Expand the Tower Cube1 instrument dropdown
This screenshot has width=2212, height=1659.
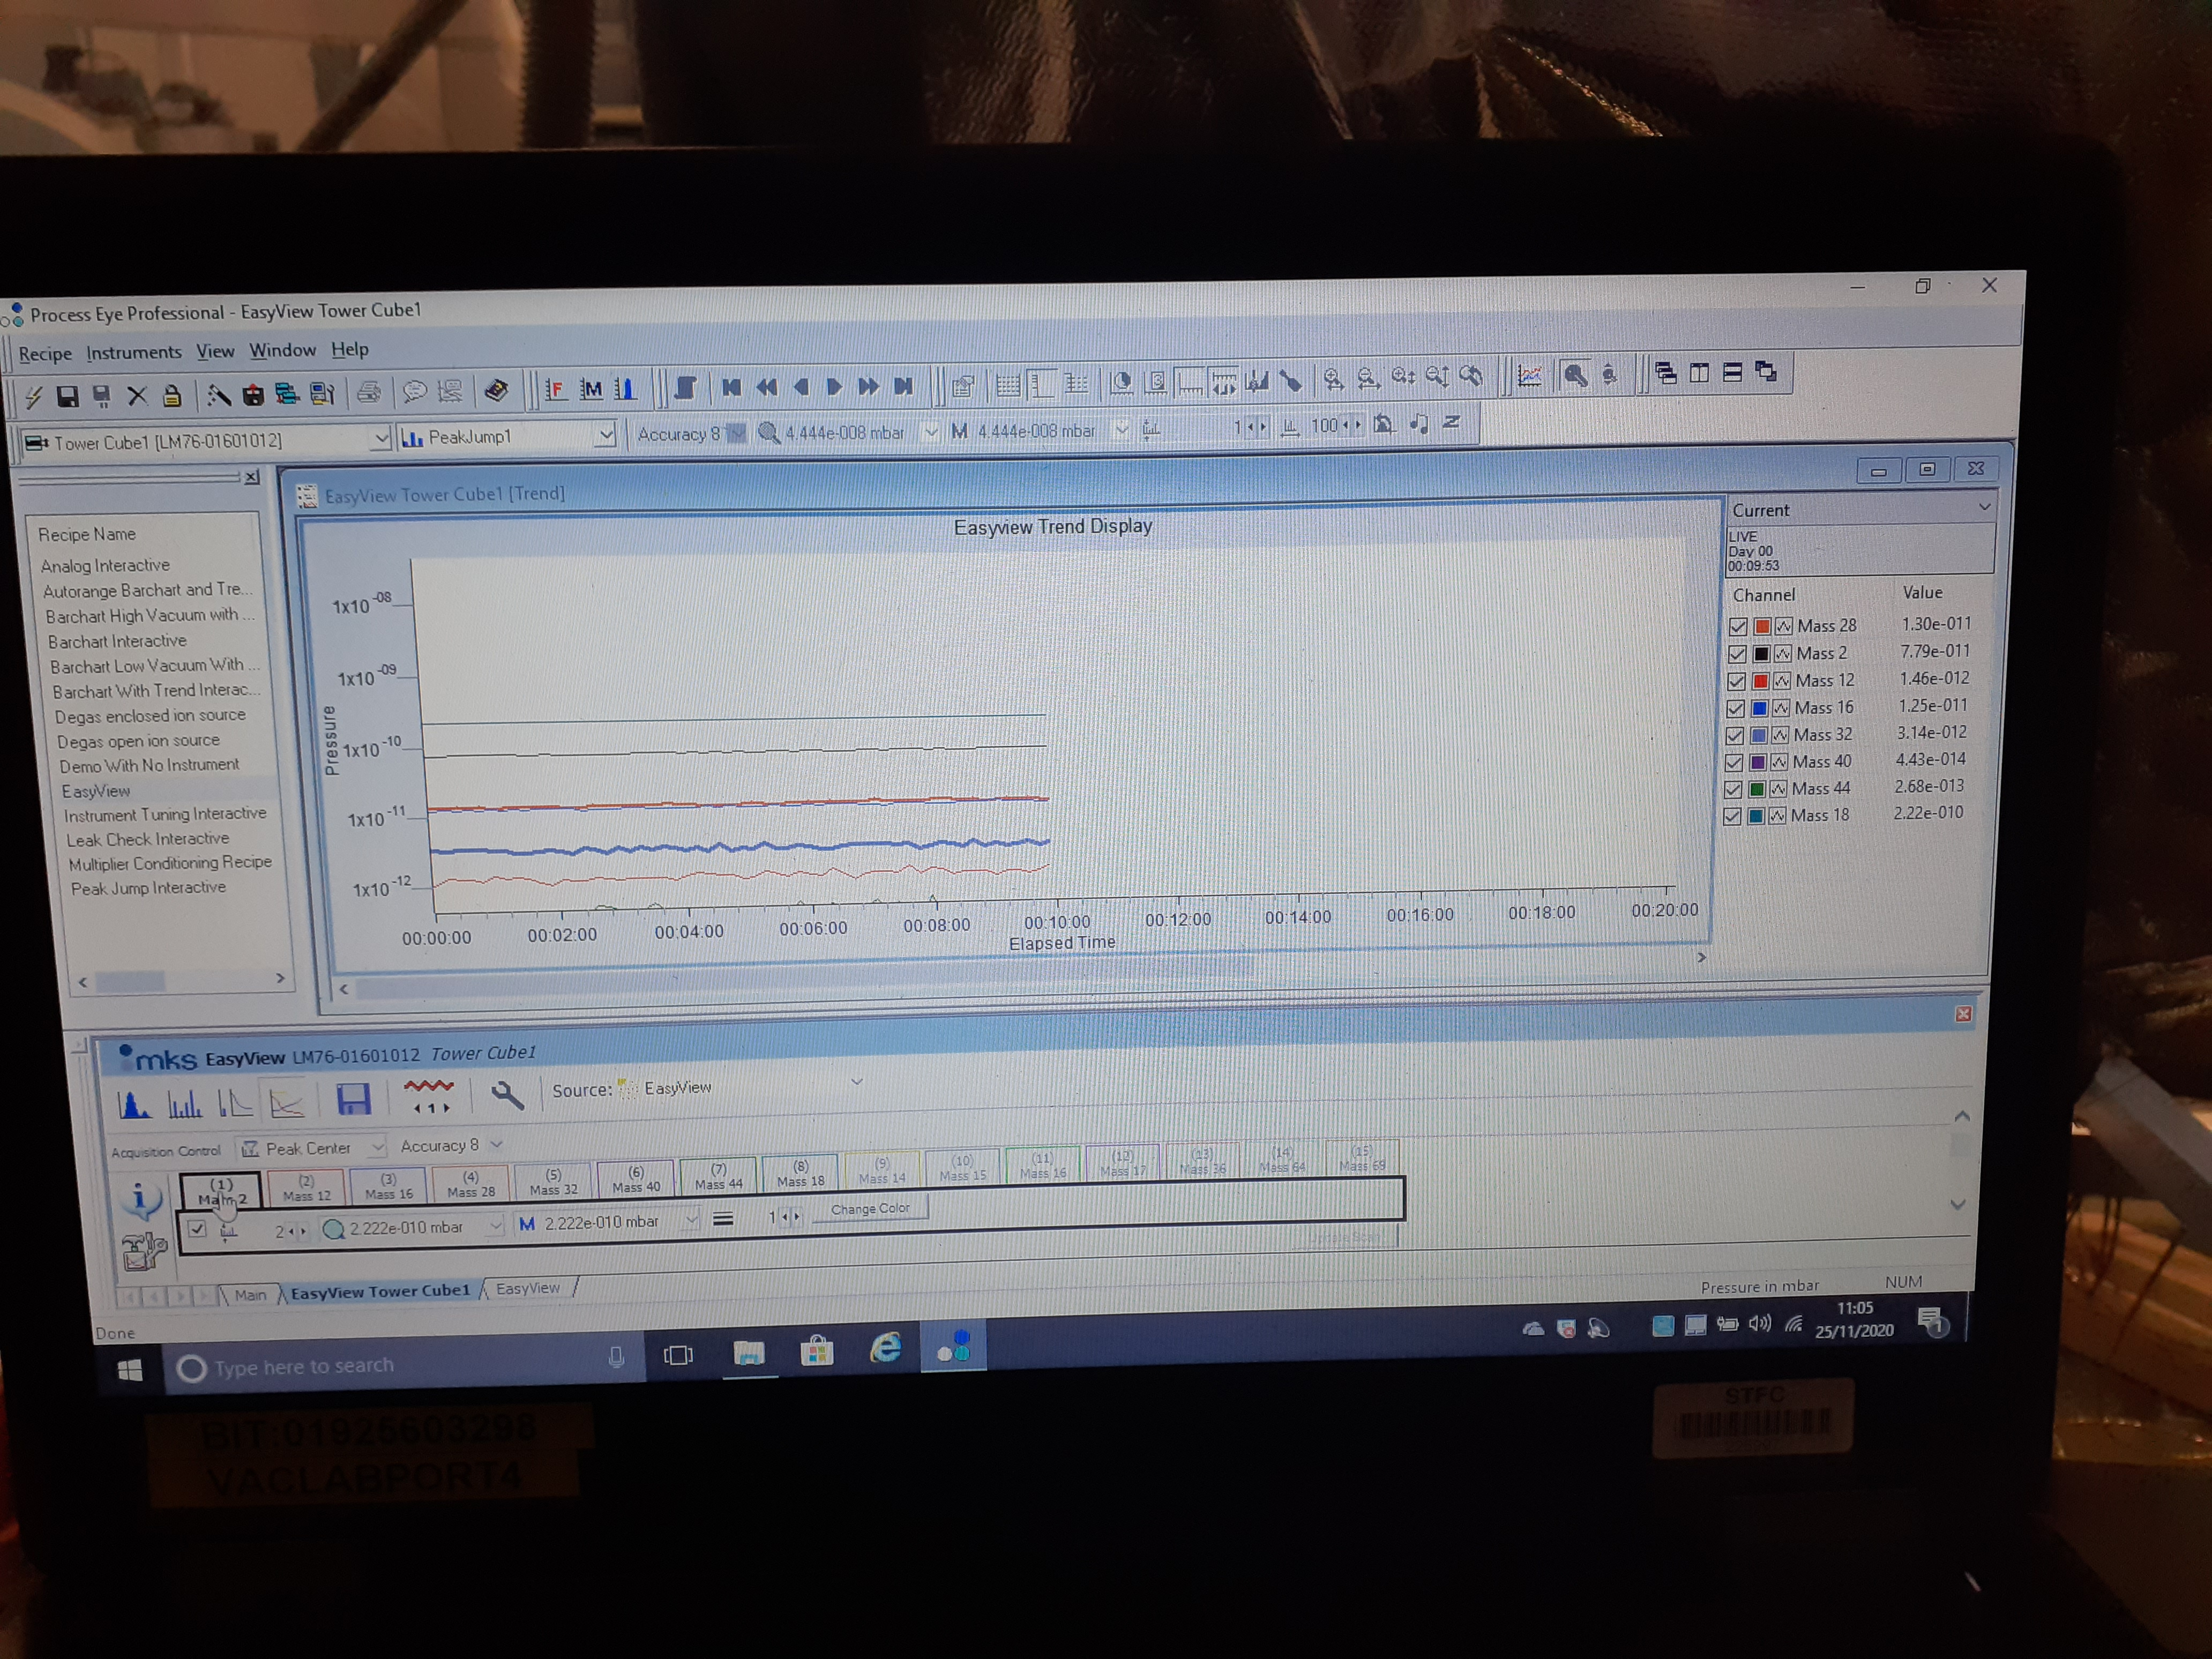coord(380,438)
